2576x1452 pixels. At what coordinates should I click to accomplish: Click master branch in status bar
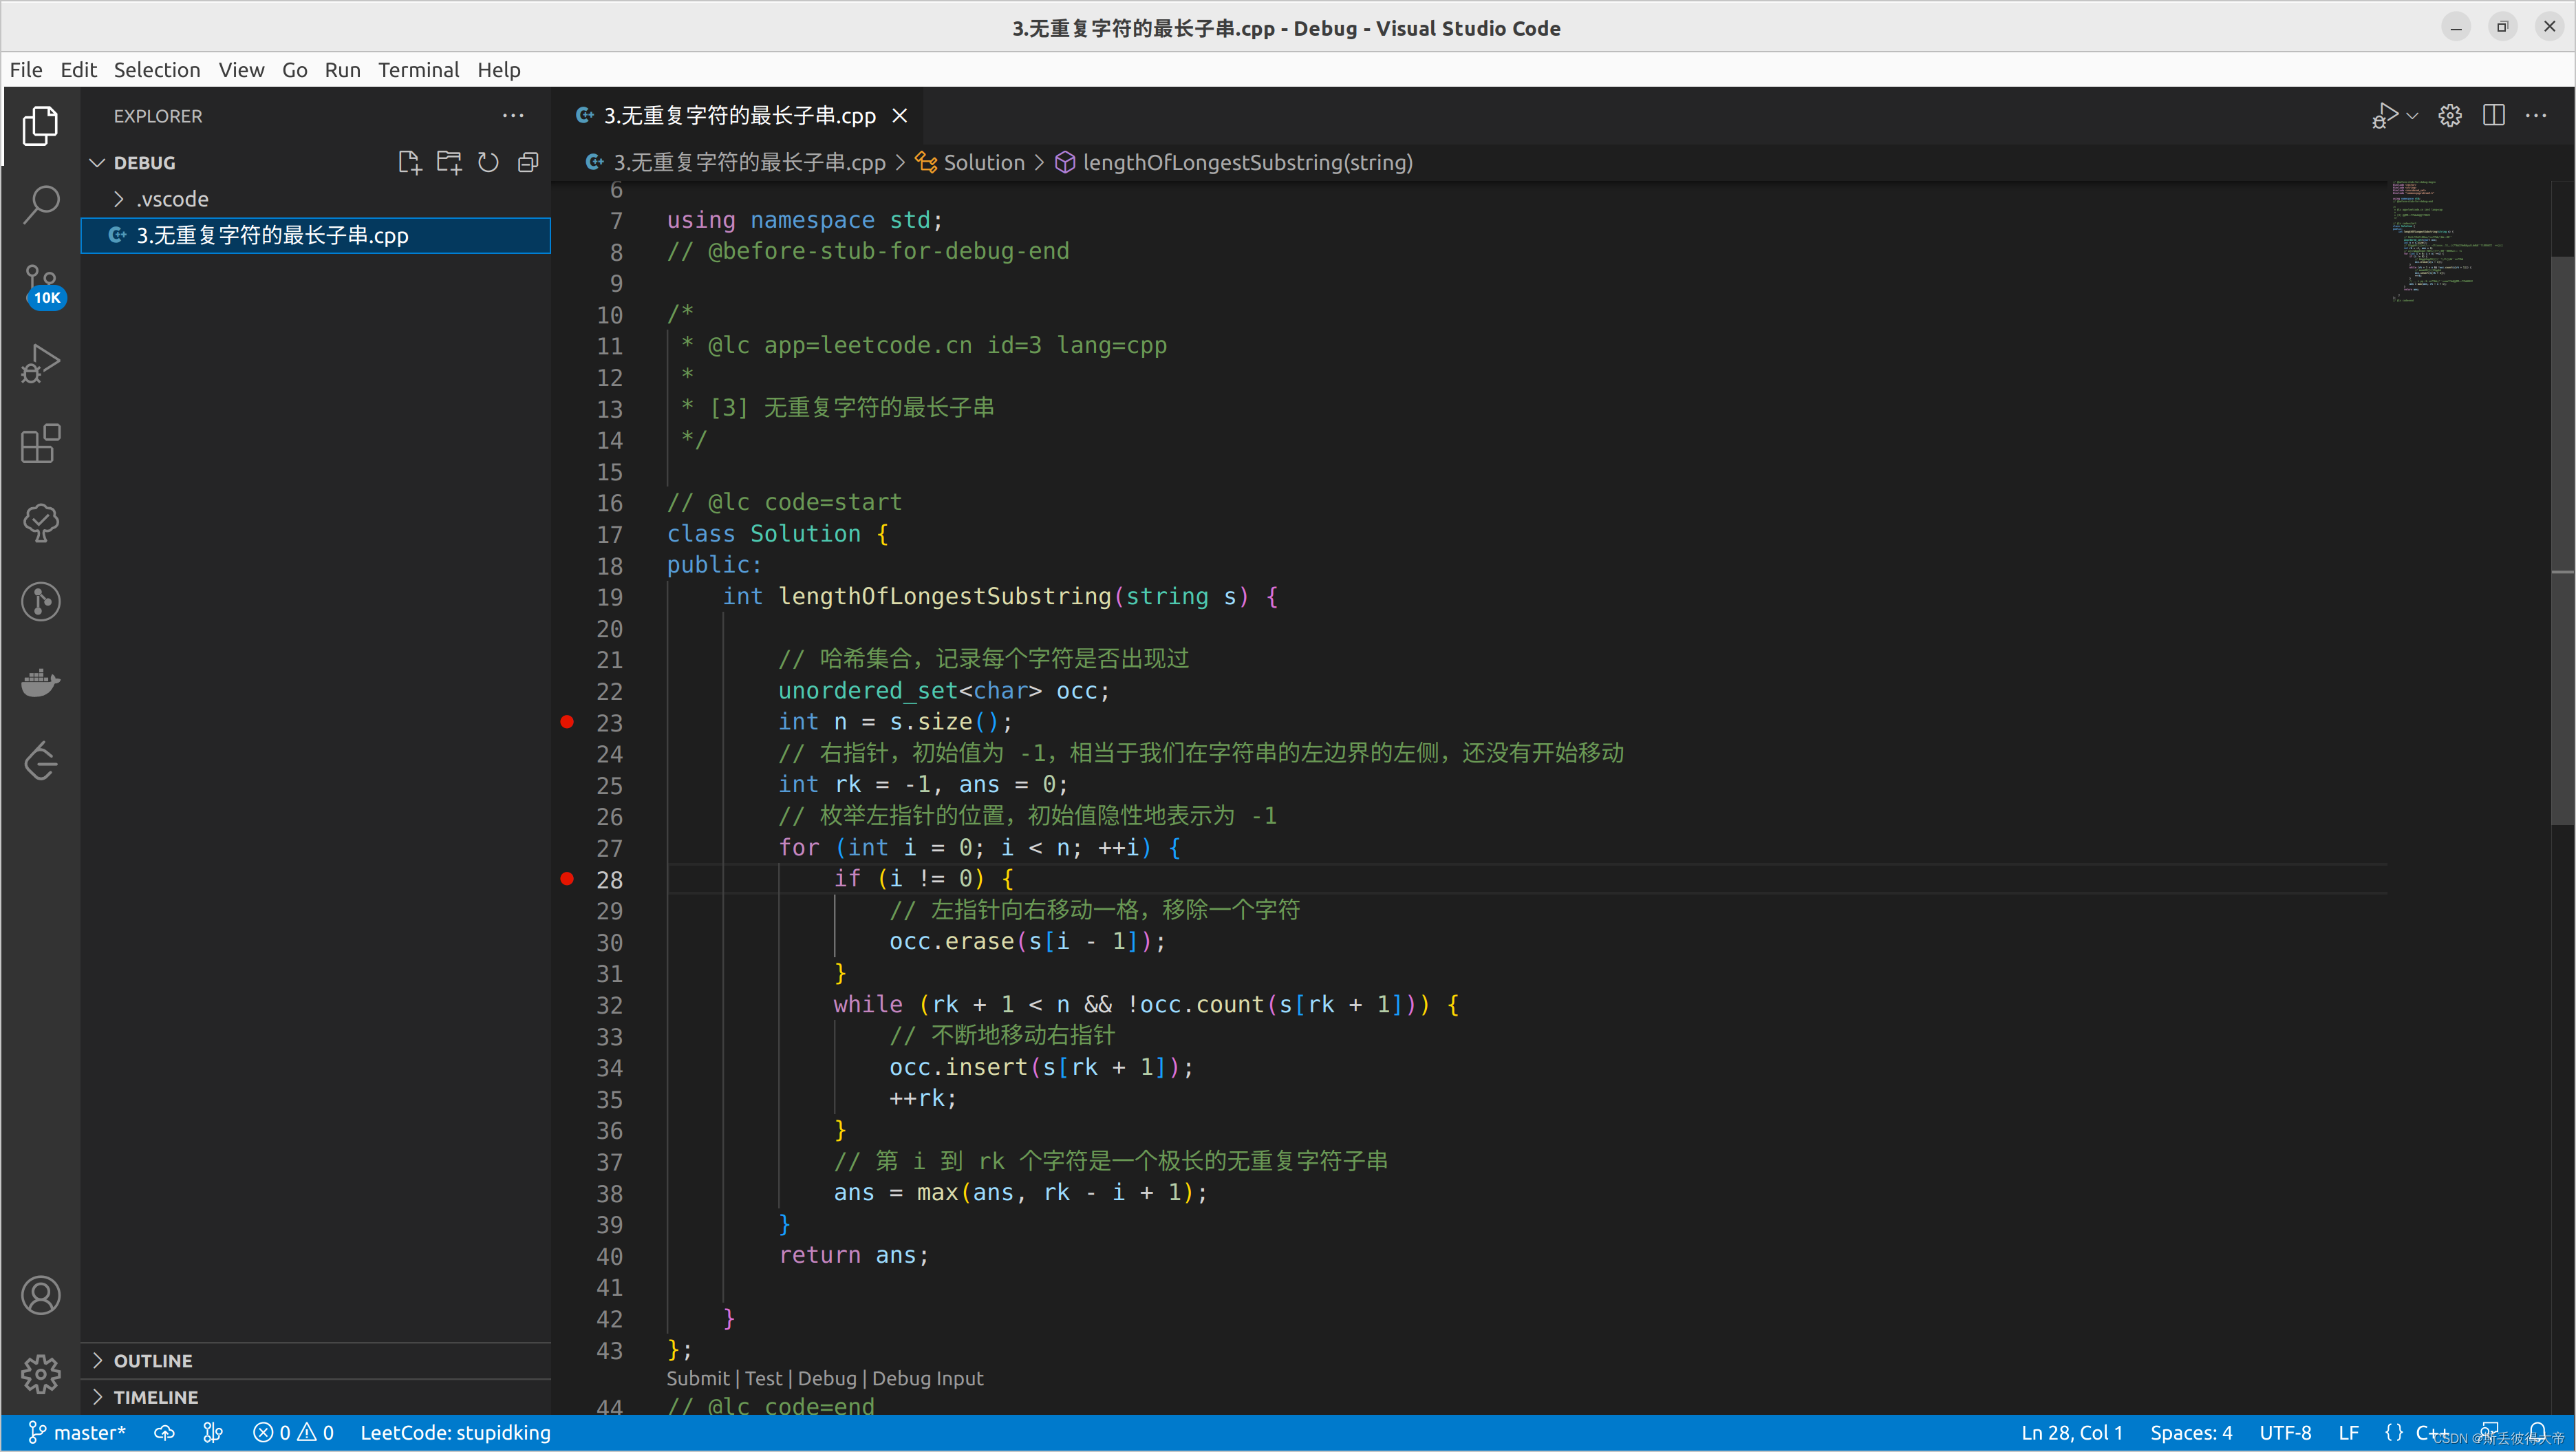pos(77,1433)
